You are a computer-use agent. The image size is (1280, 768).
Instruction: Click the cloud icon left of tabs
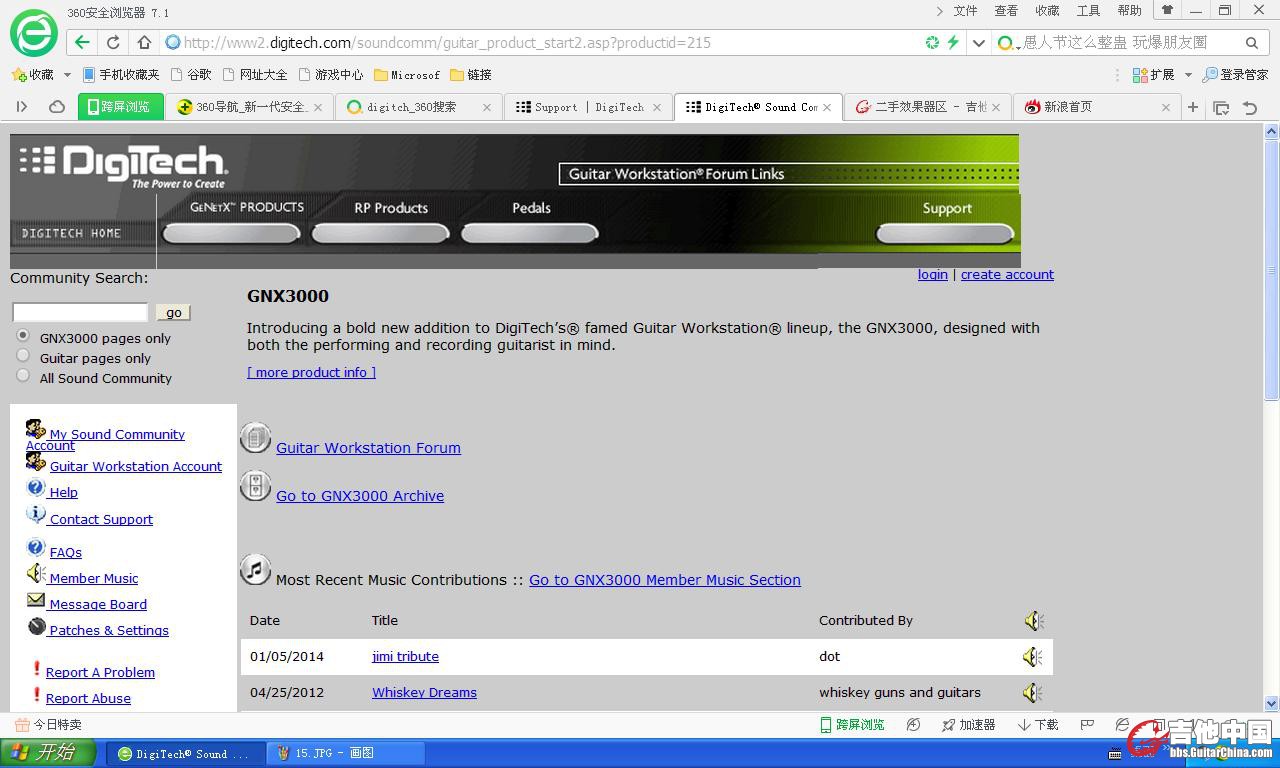click(57, 107)
